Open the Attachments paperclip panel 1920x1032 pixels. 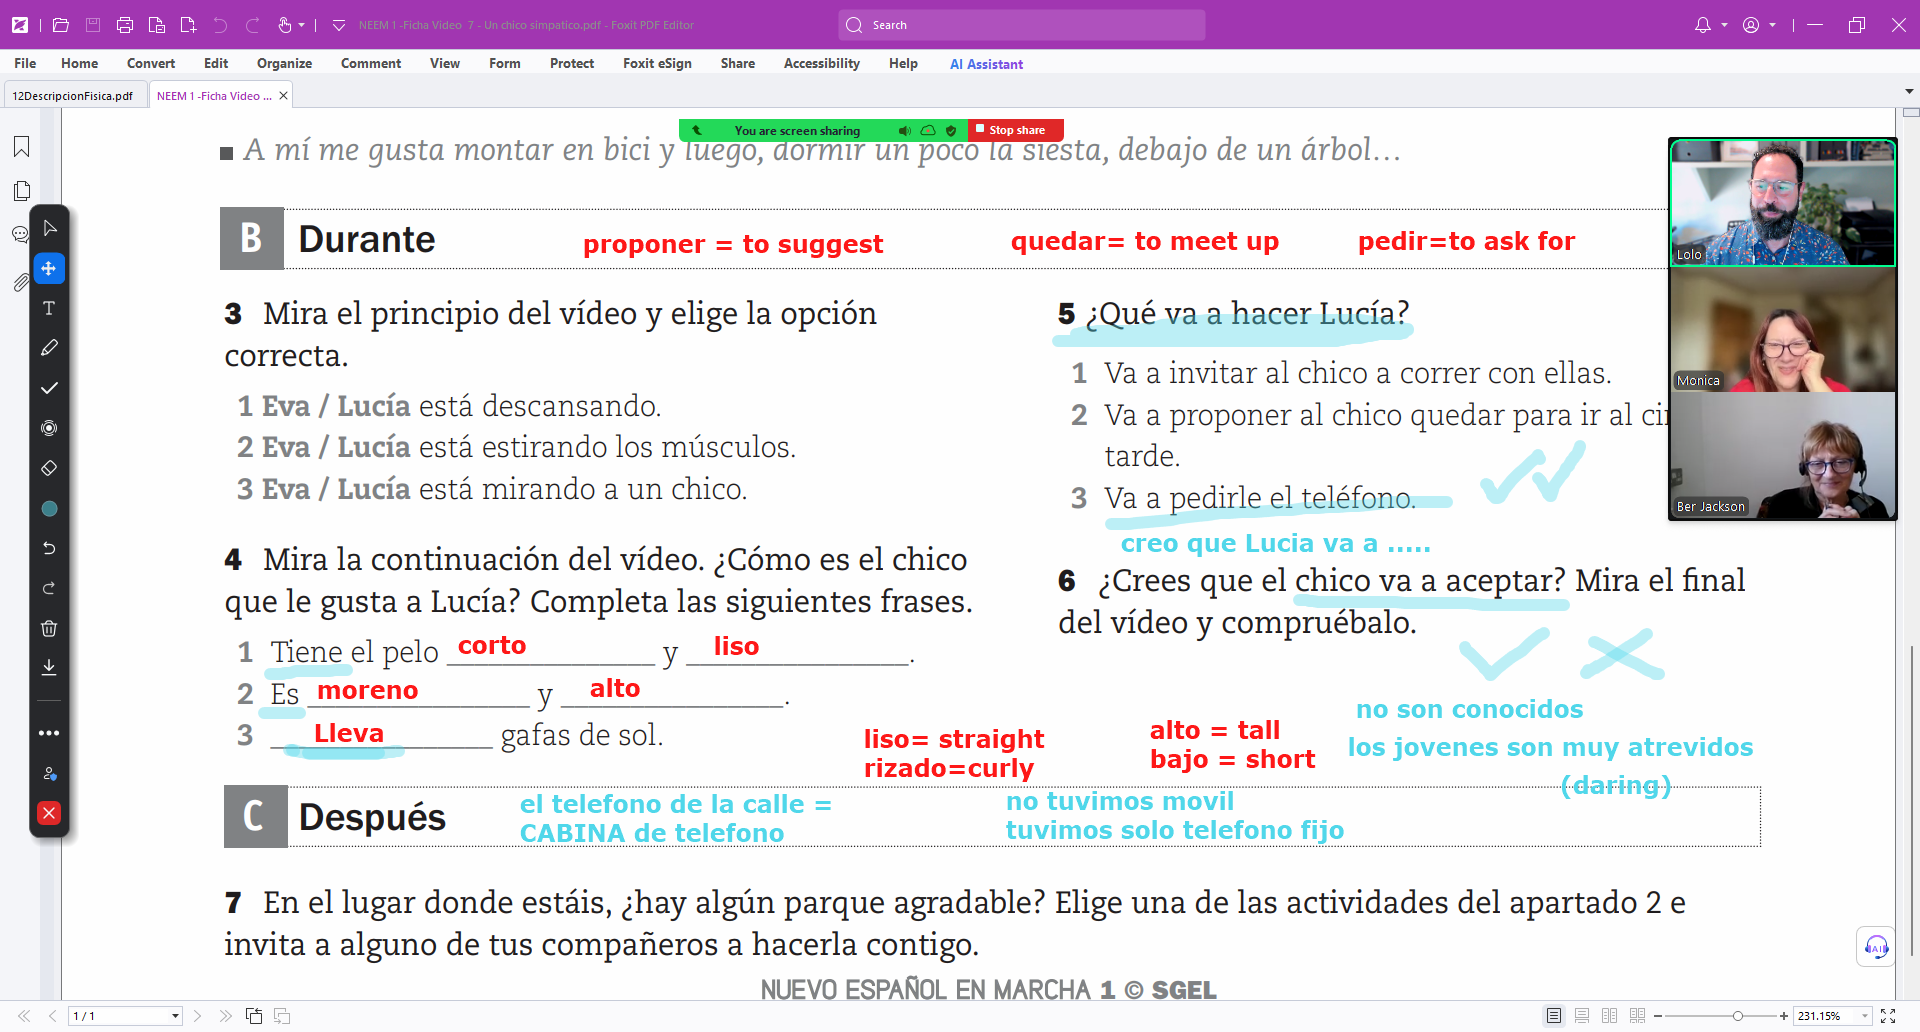coord(20,283)
